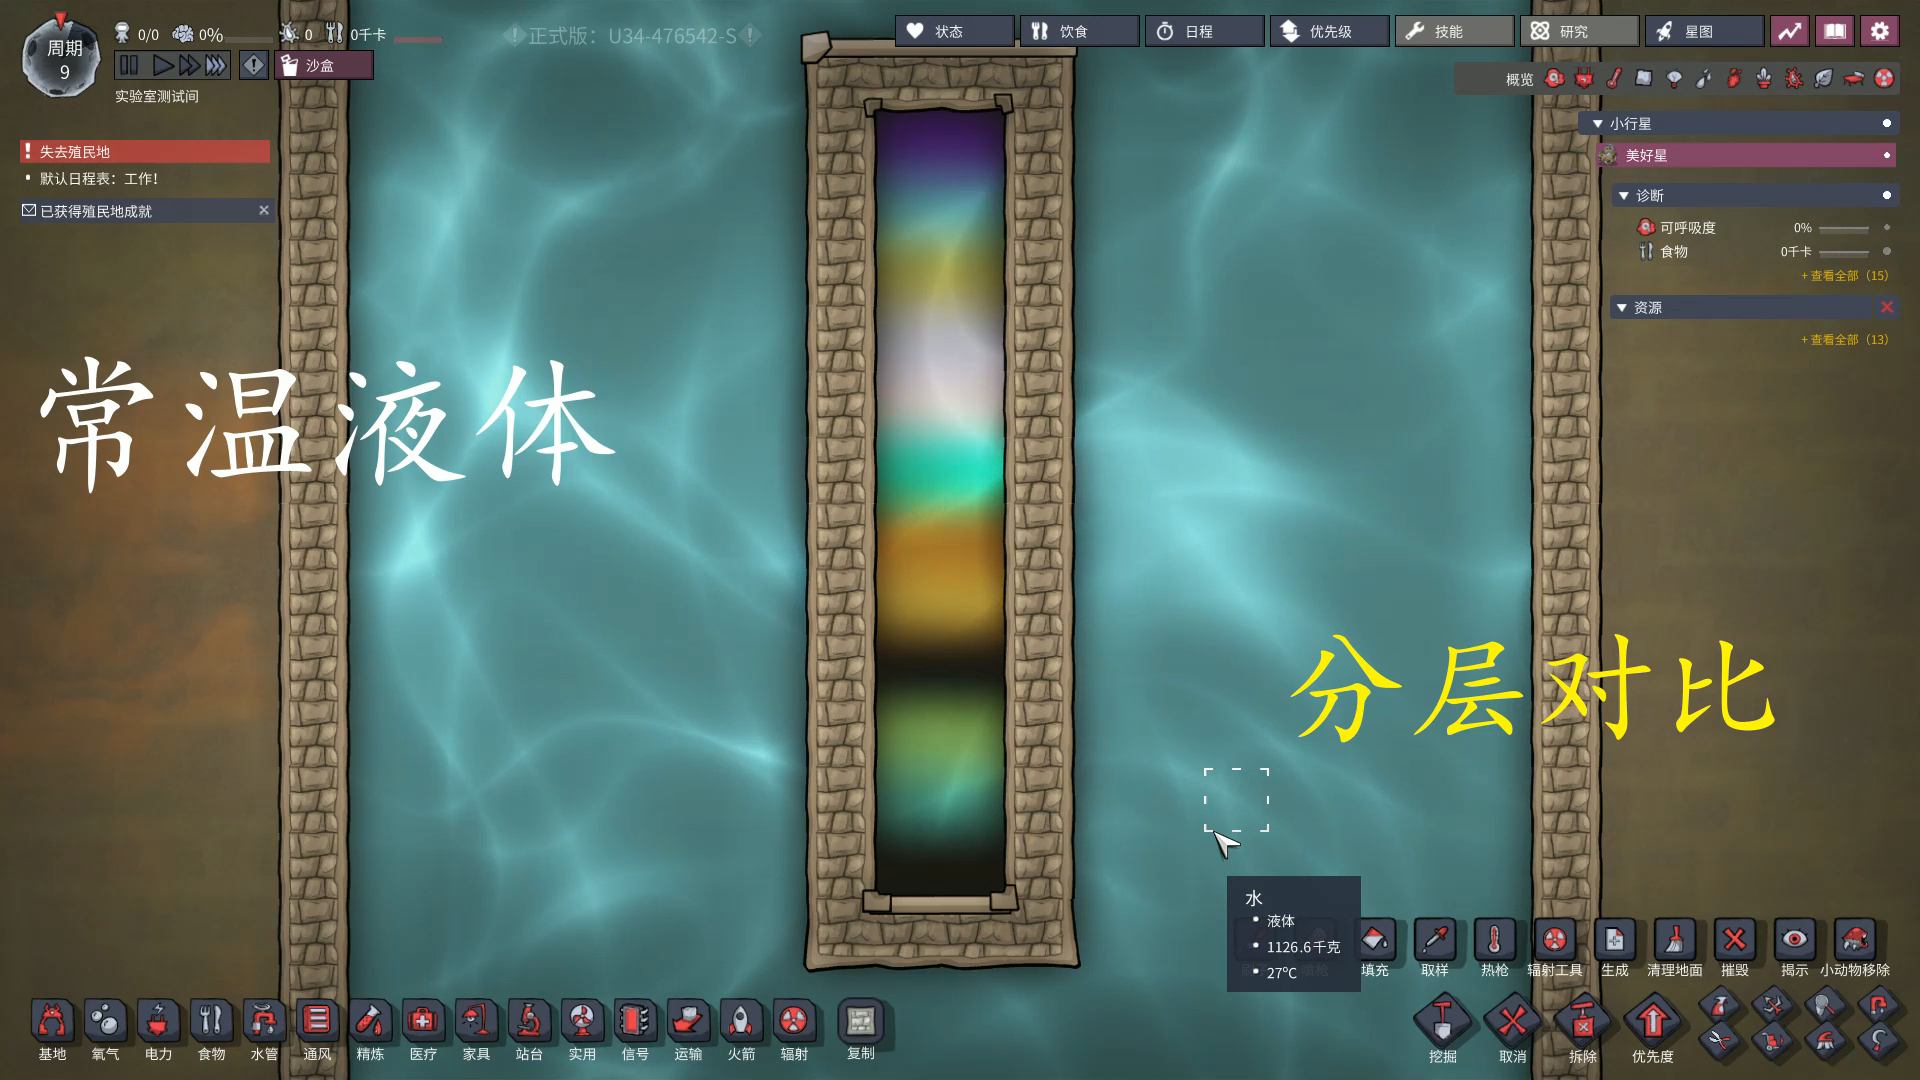This screenshot has height=1080, width=1920.
Task: Select the sandbox 辐射工具 (Radiation) tool
Action: click(1555, 940)
